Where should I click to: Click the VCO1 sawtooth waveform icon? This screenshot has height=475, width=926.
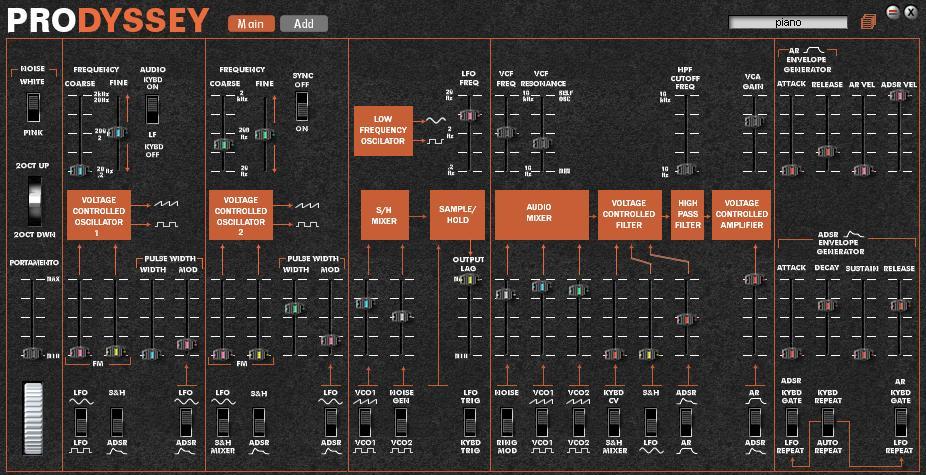[166, 205]
